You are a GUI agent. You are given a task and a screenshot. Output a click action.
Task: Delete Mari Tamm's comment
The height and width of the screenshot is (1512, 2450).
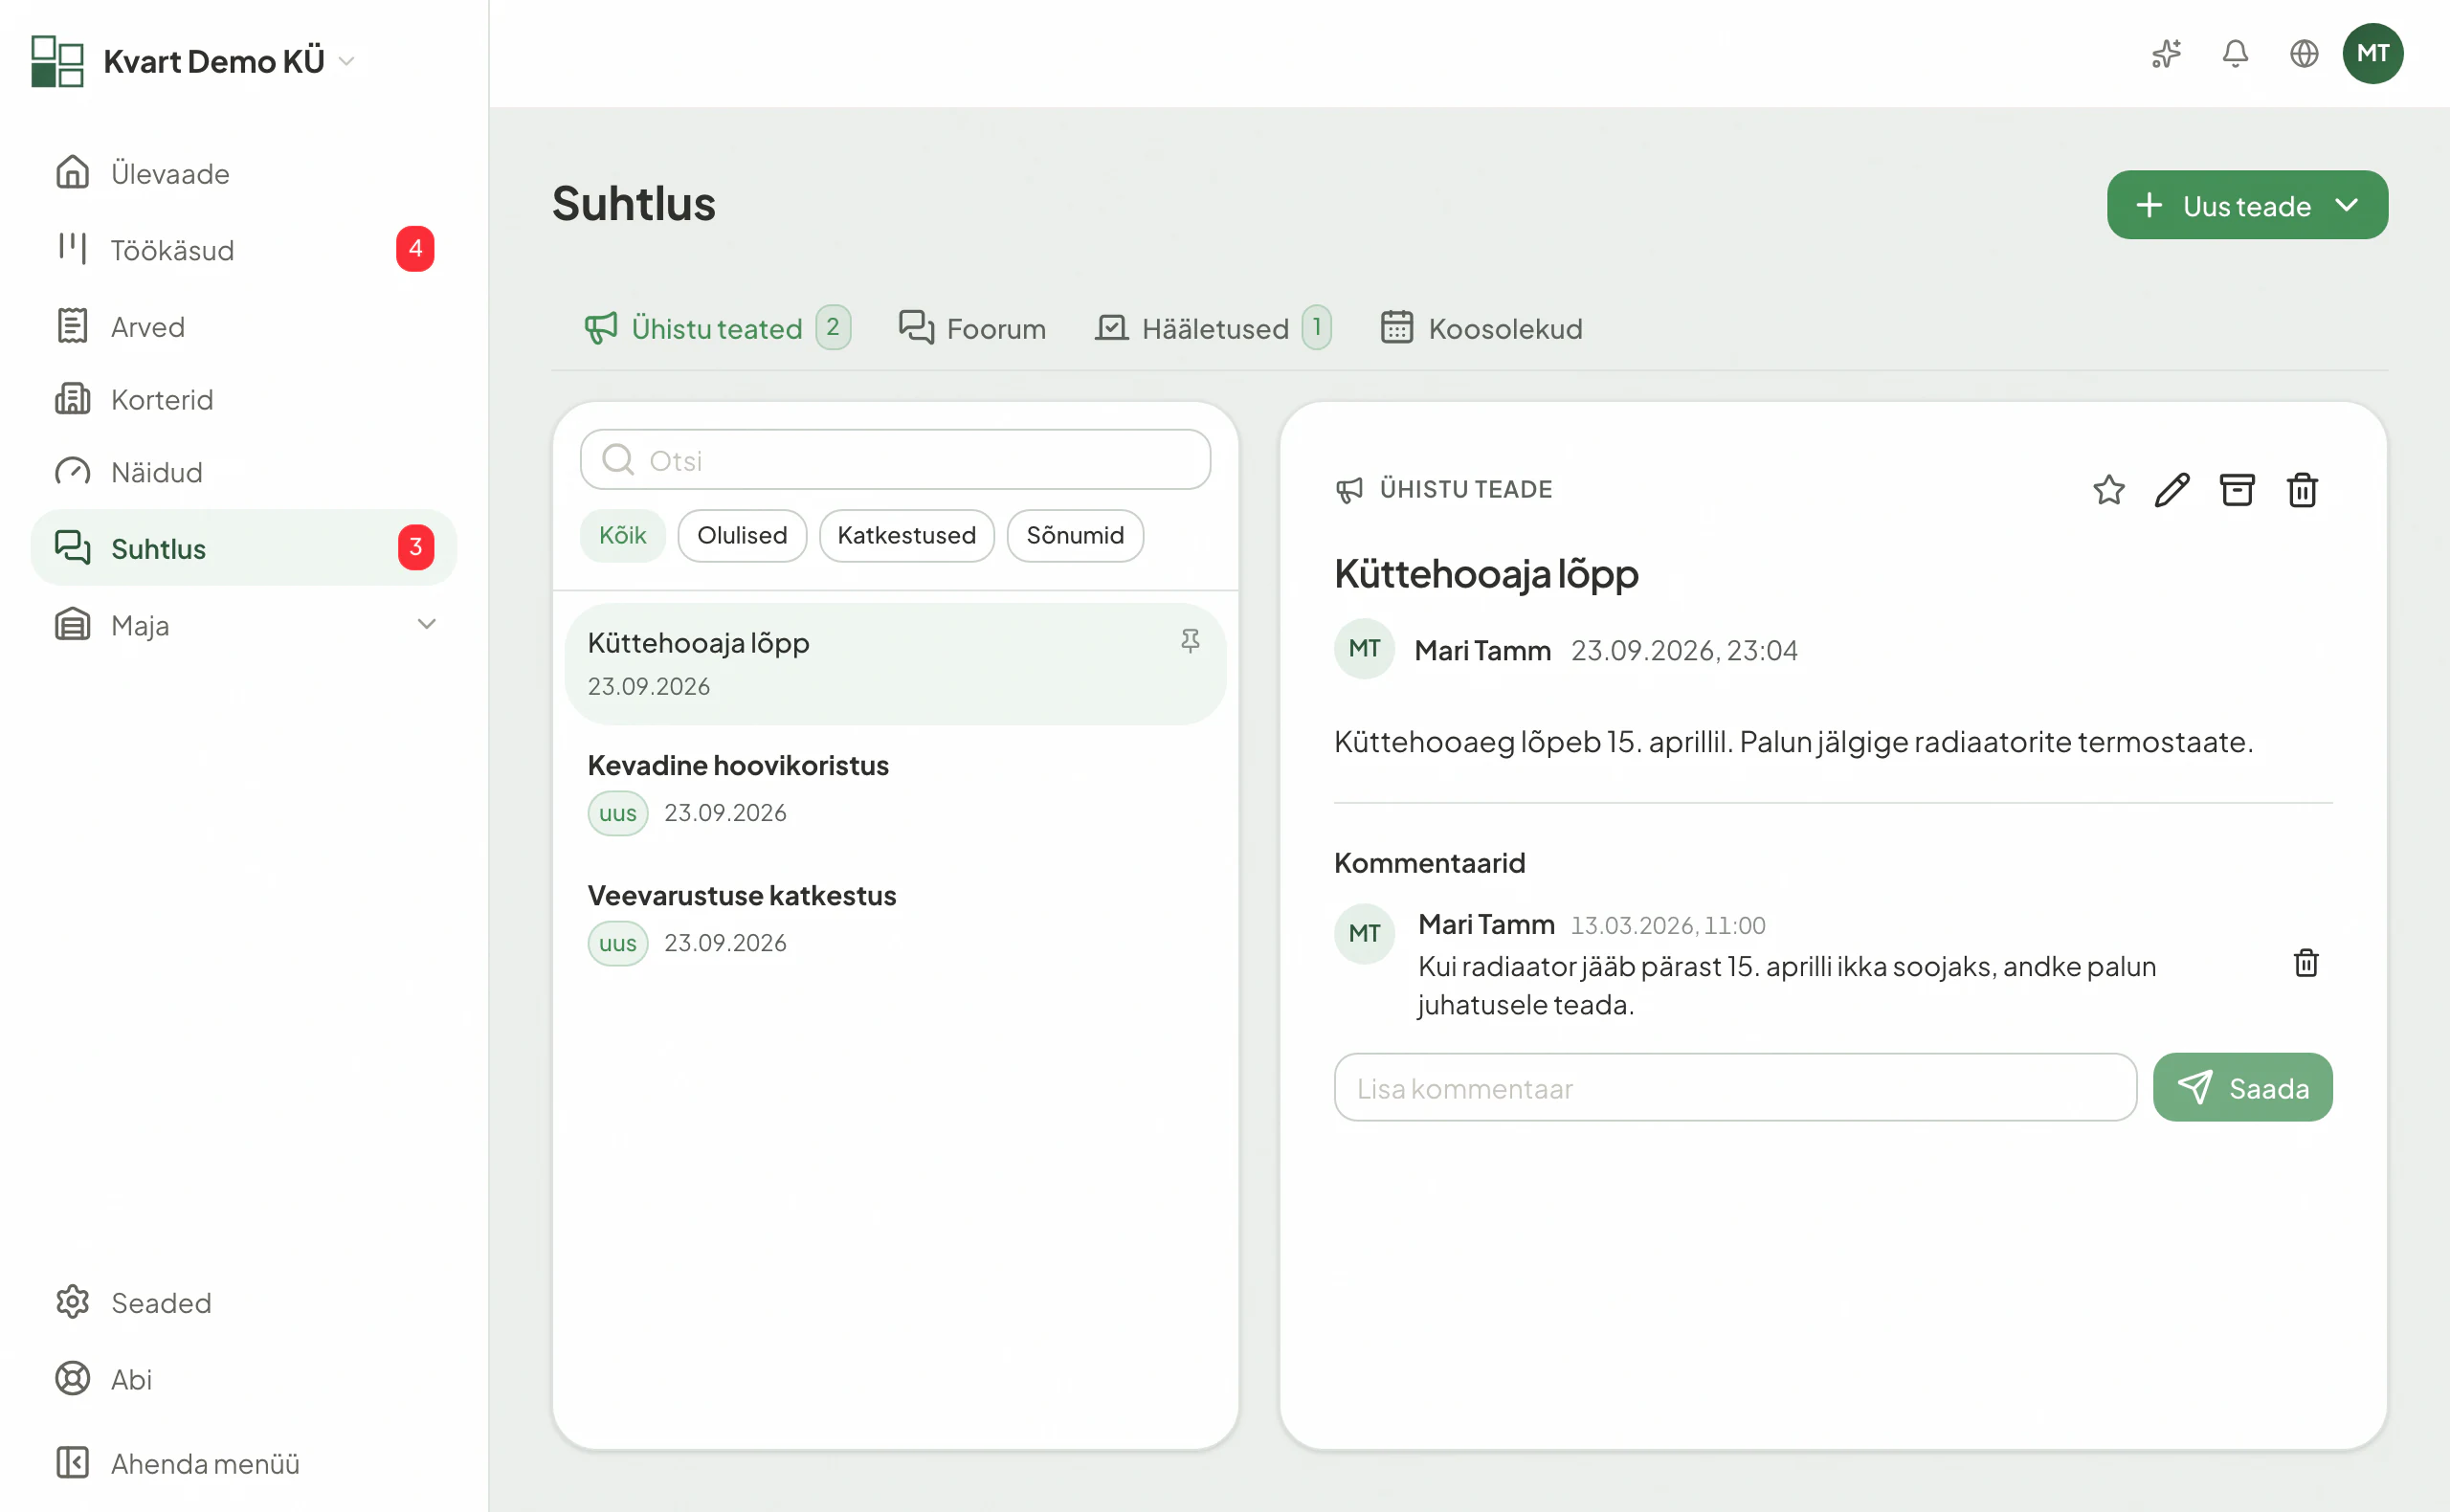tap(2306, 963)
